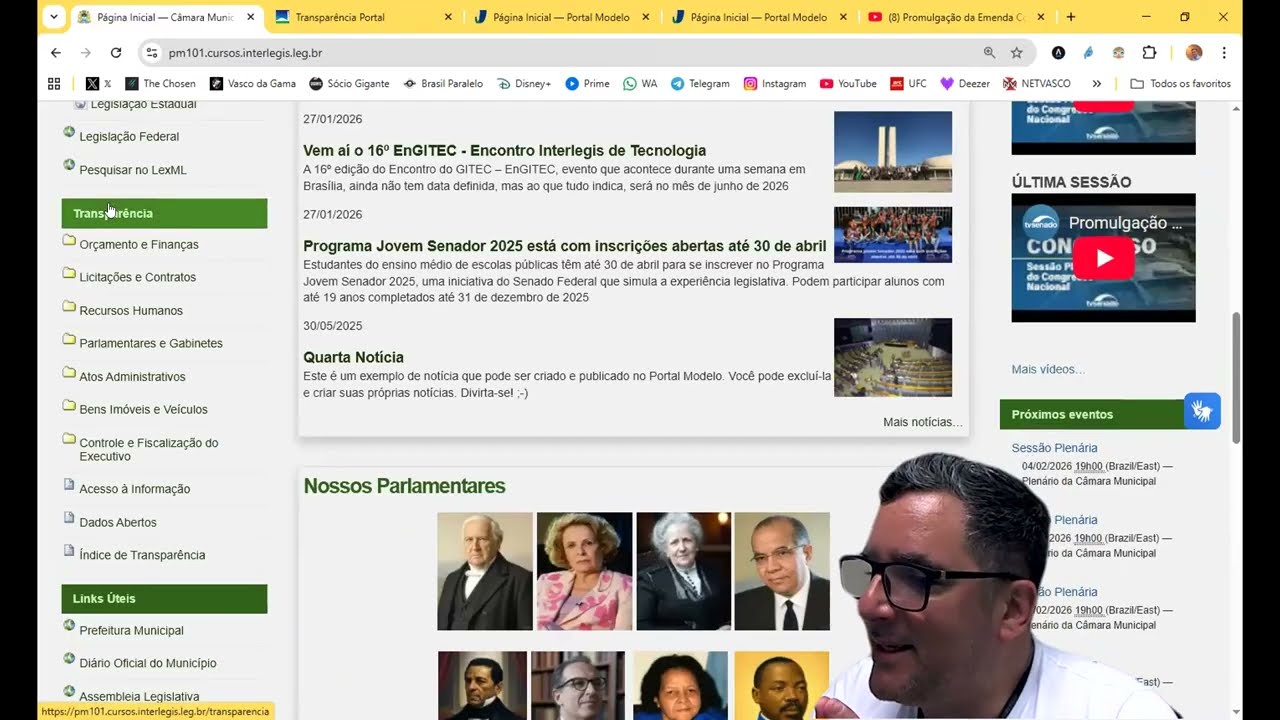Open Pesquisar no LexML link
This screenshot has height=720, width=1280.
133,170
